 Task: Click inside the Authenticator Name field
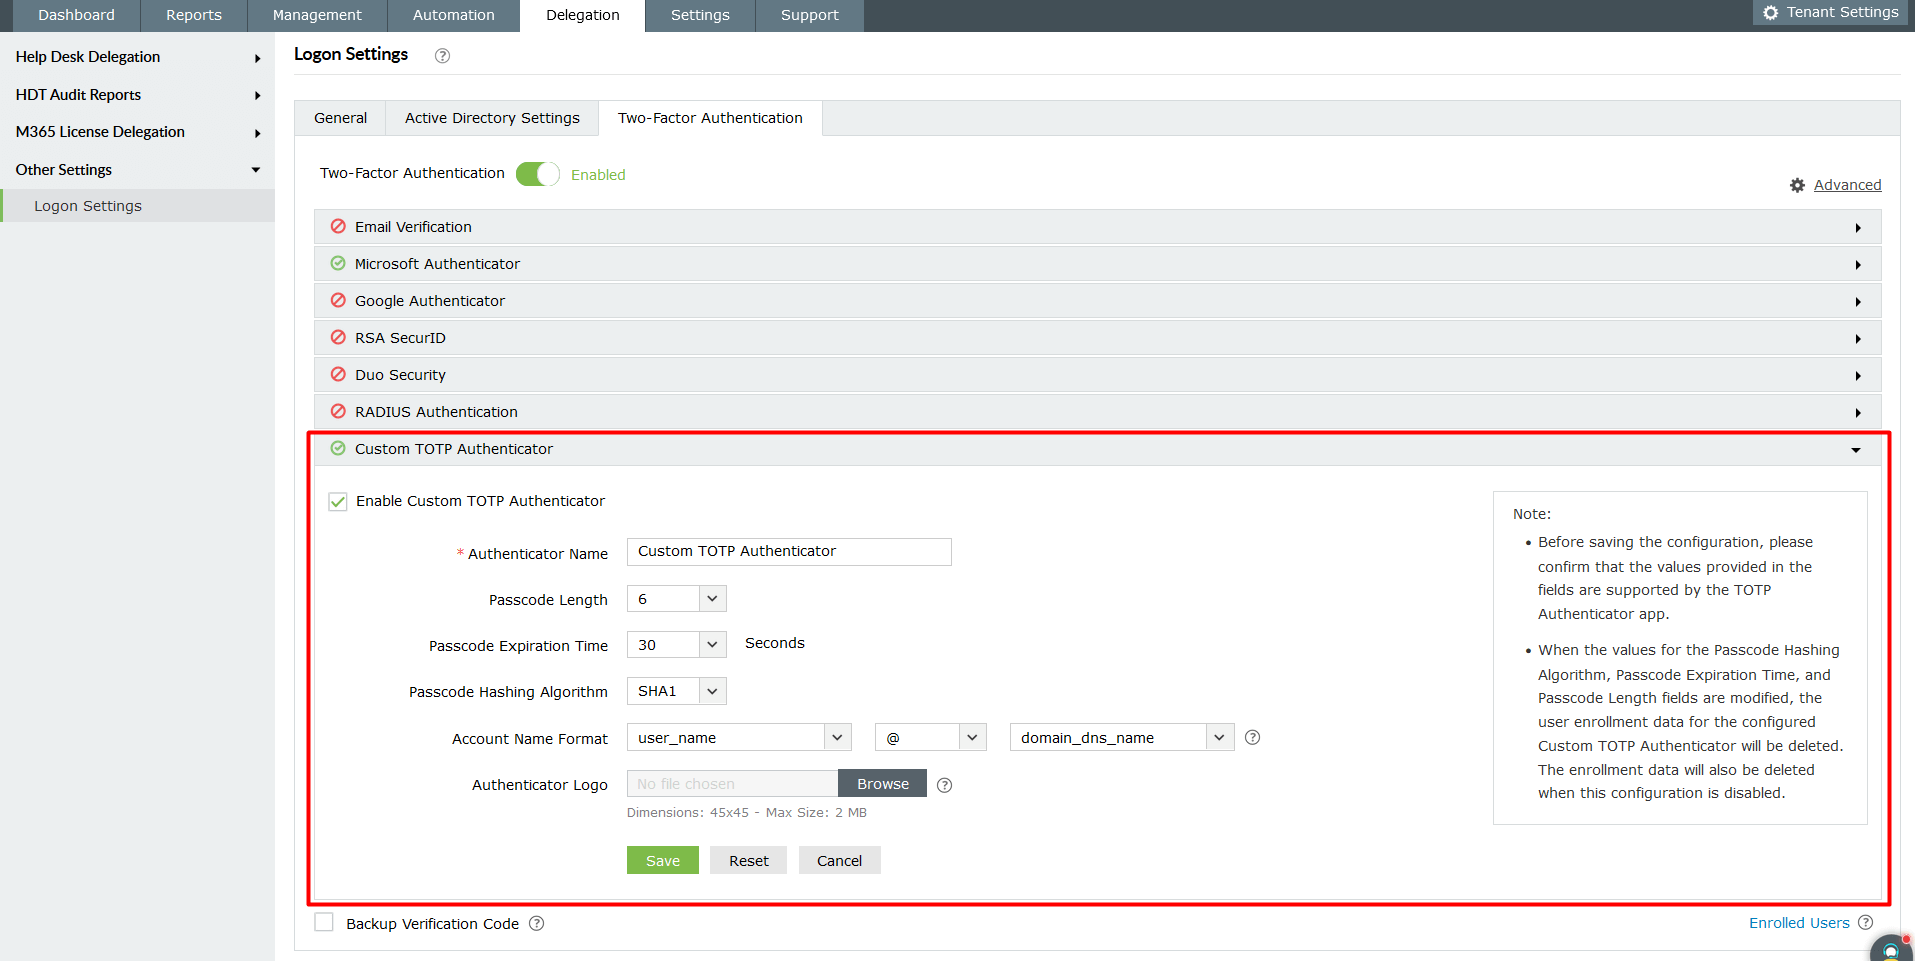coord(788,551)
